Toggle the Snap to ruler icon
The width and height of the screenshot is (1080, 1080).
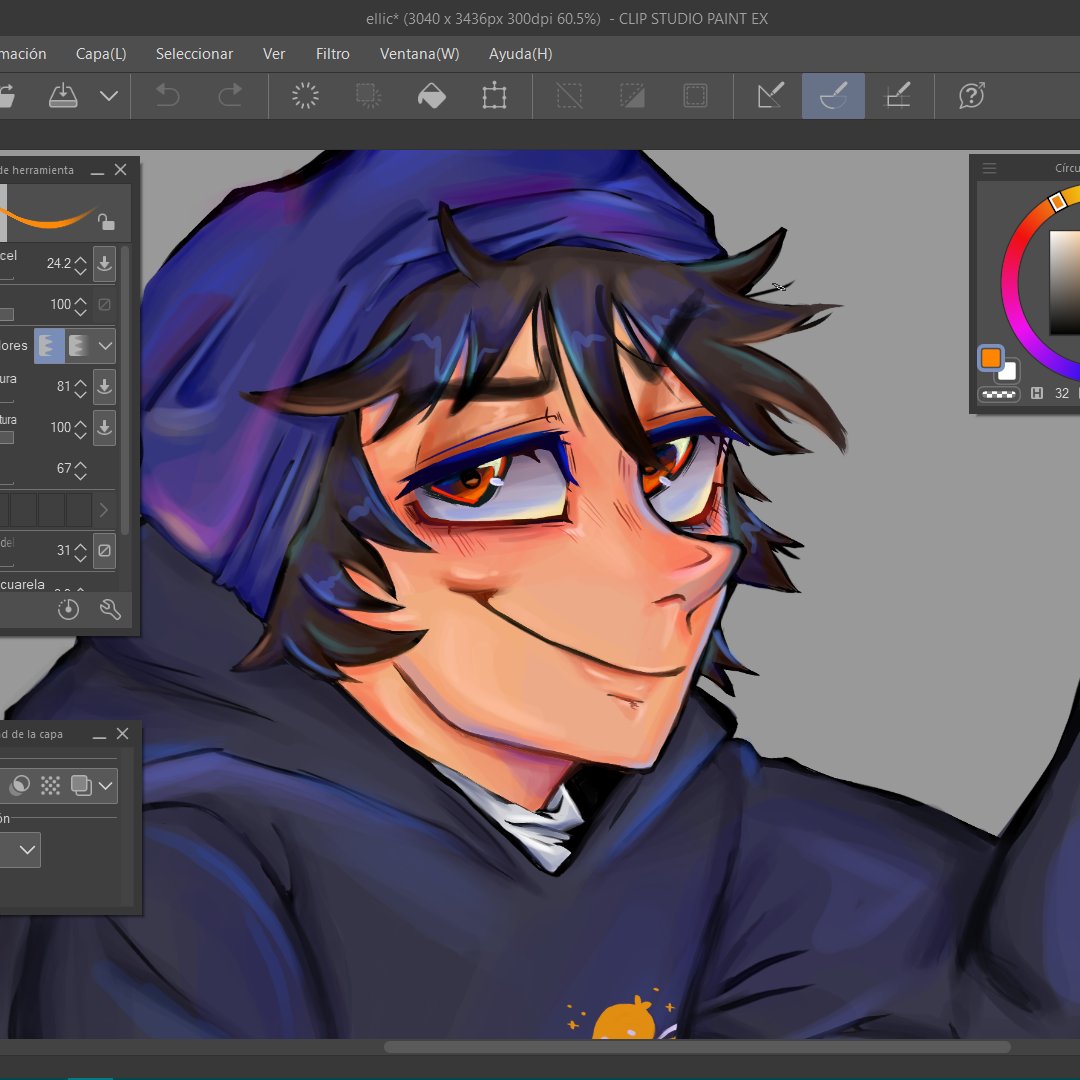tap(770, 96)
